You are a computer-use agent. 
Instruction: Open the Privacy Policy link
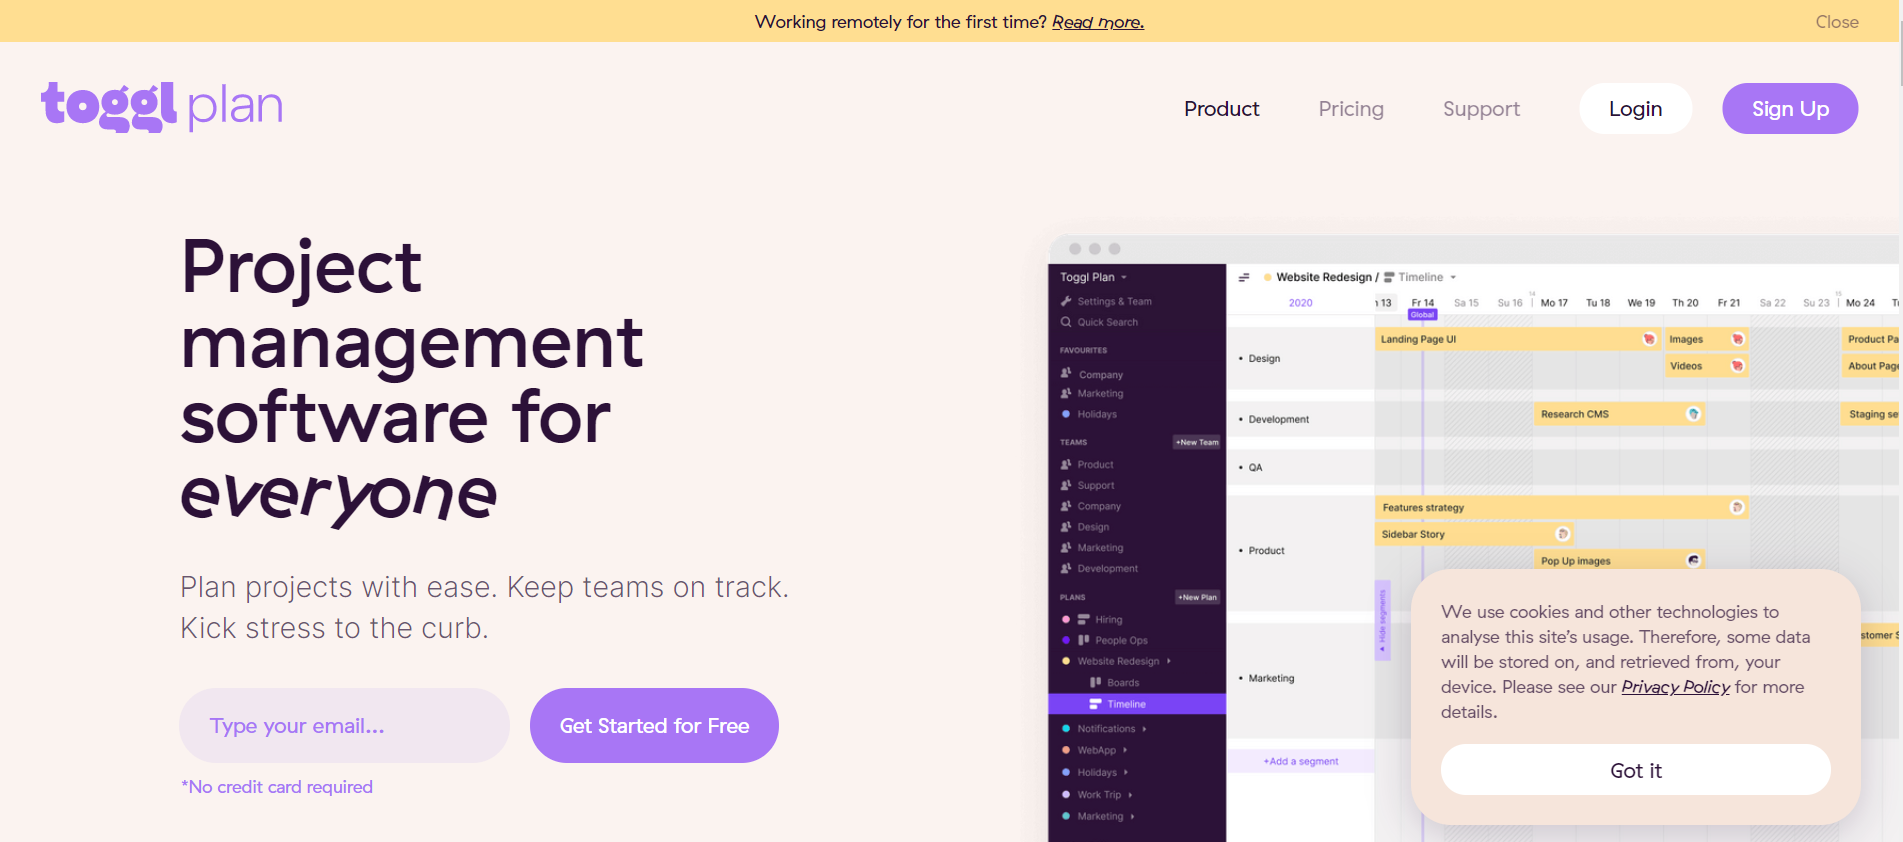(x=1675, y=687)
